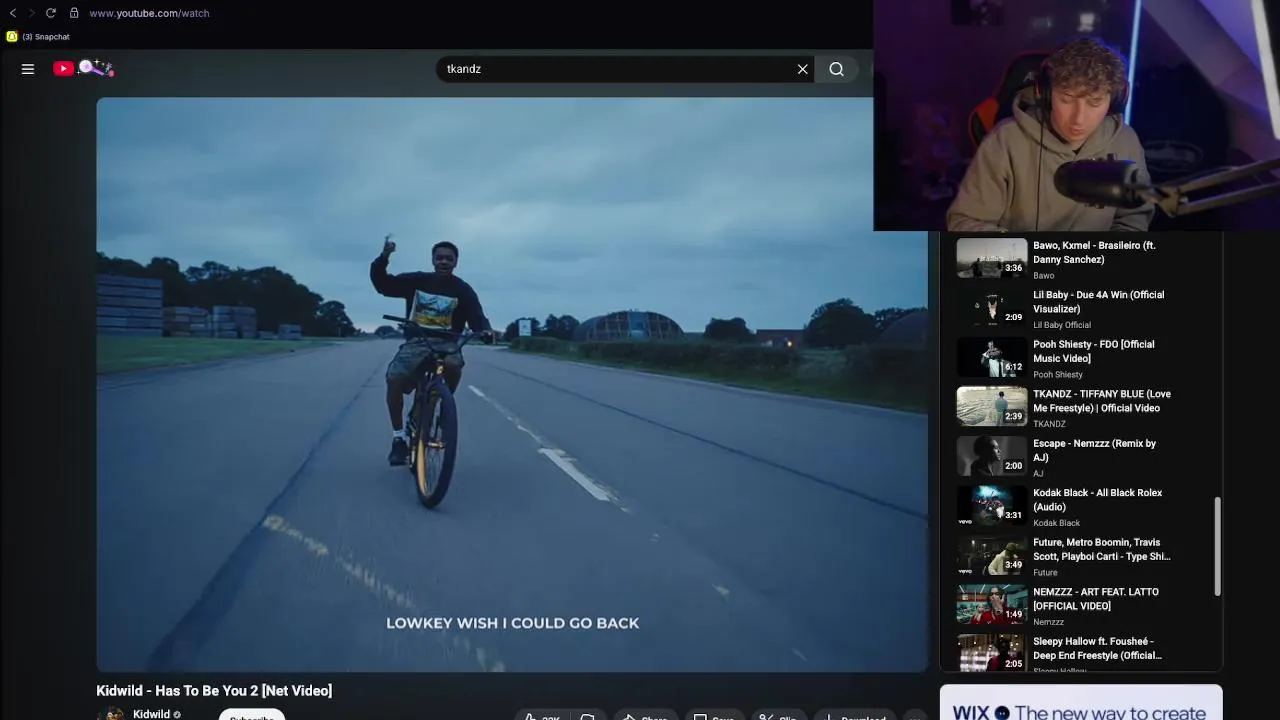Click the browser forward arrow

click(31, 13)
